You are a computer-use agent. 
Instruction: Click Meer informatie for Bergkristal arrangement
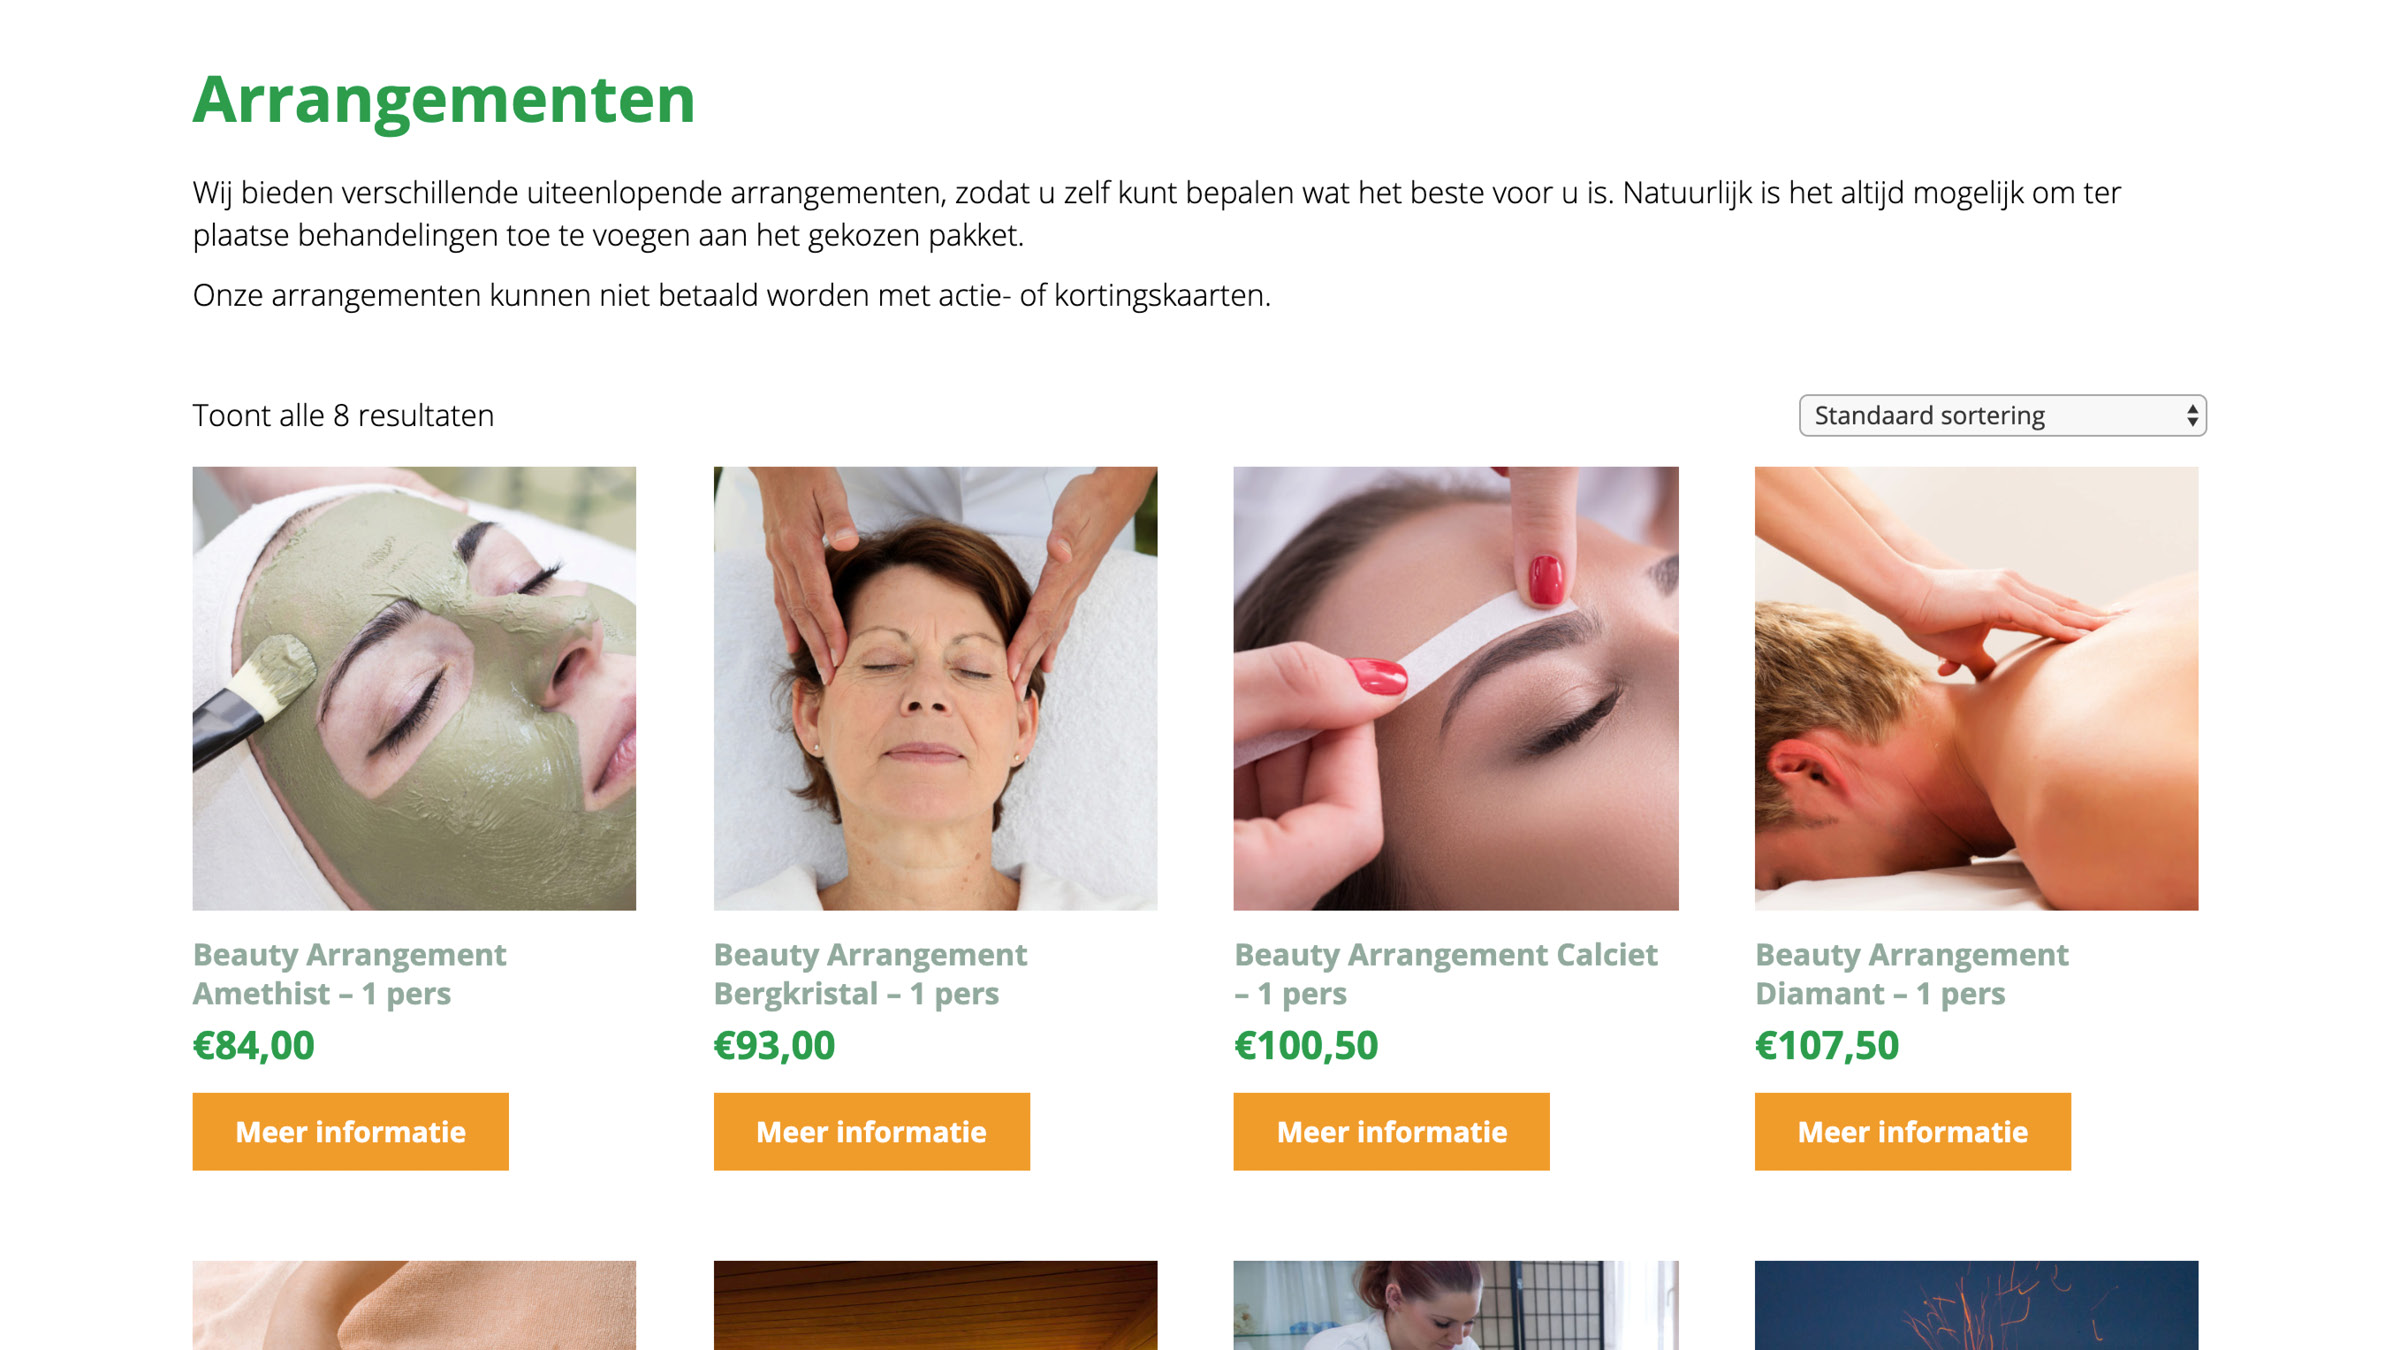tap(871, 1131)
